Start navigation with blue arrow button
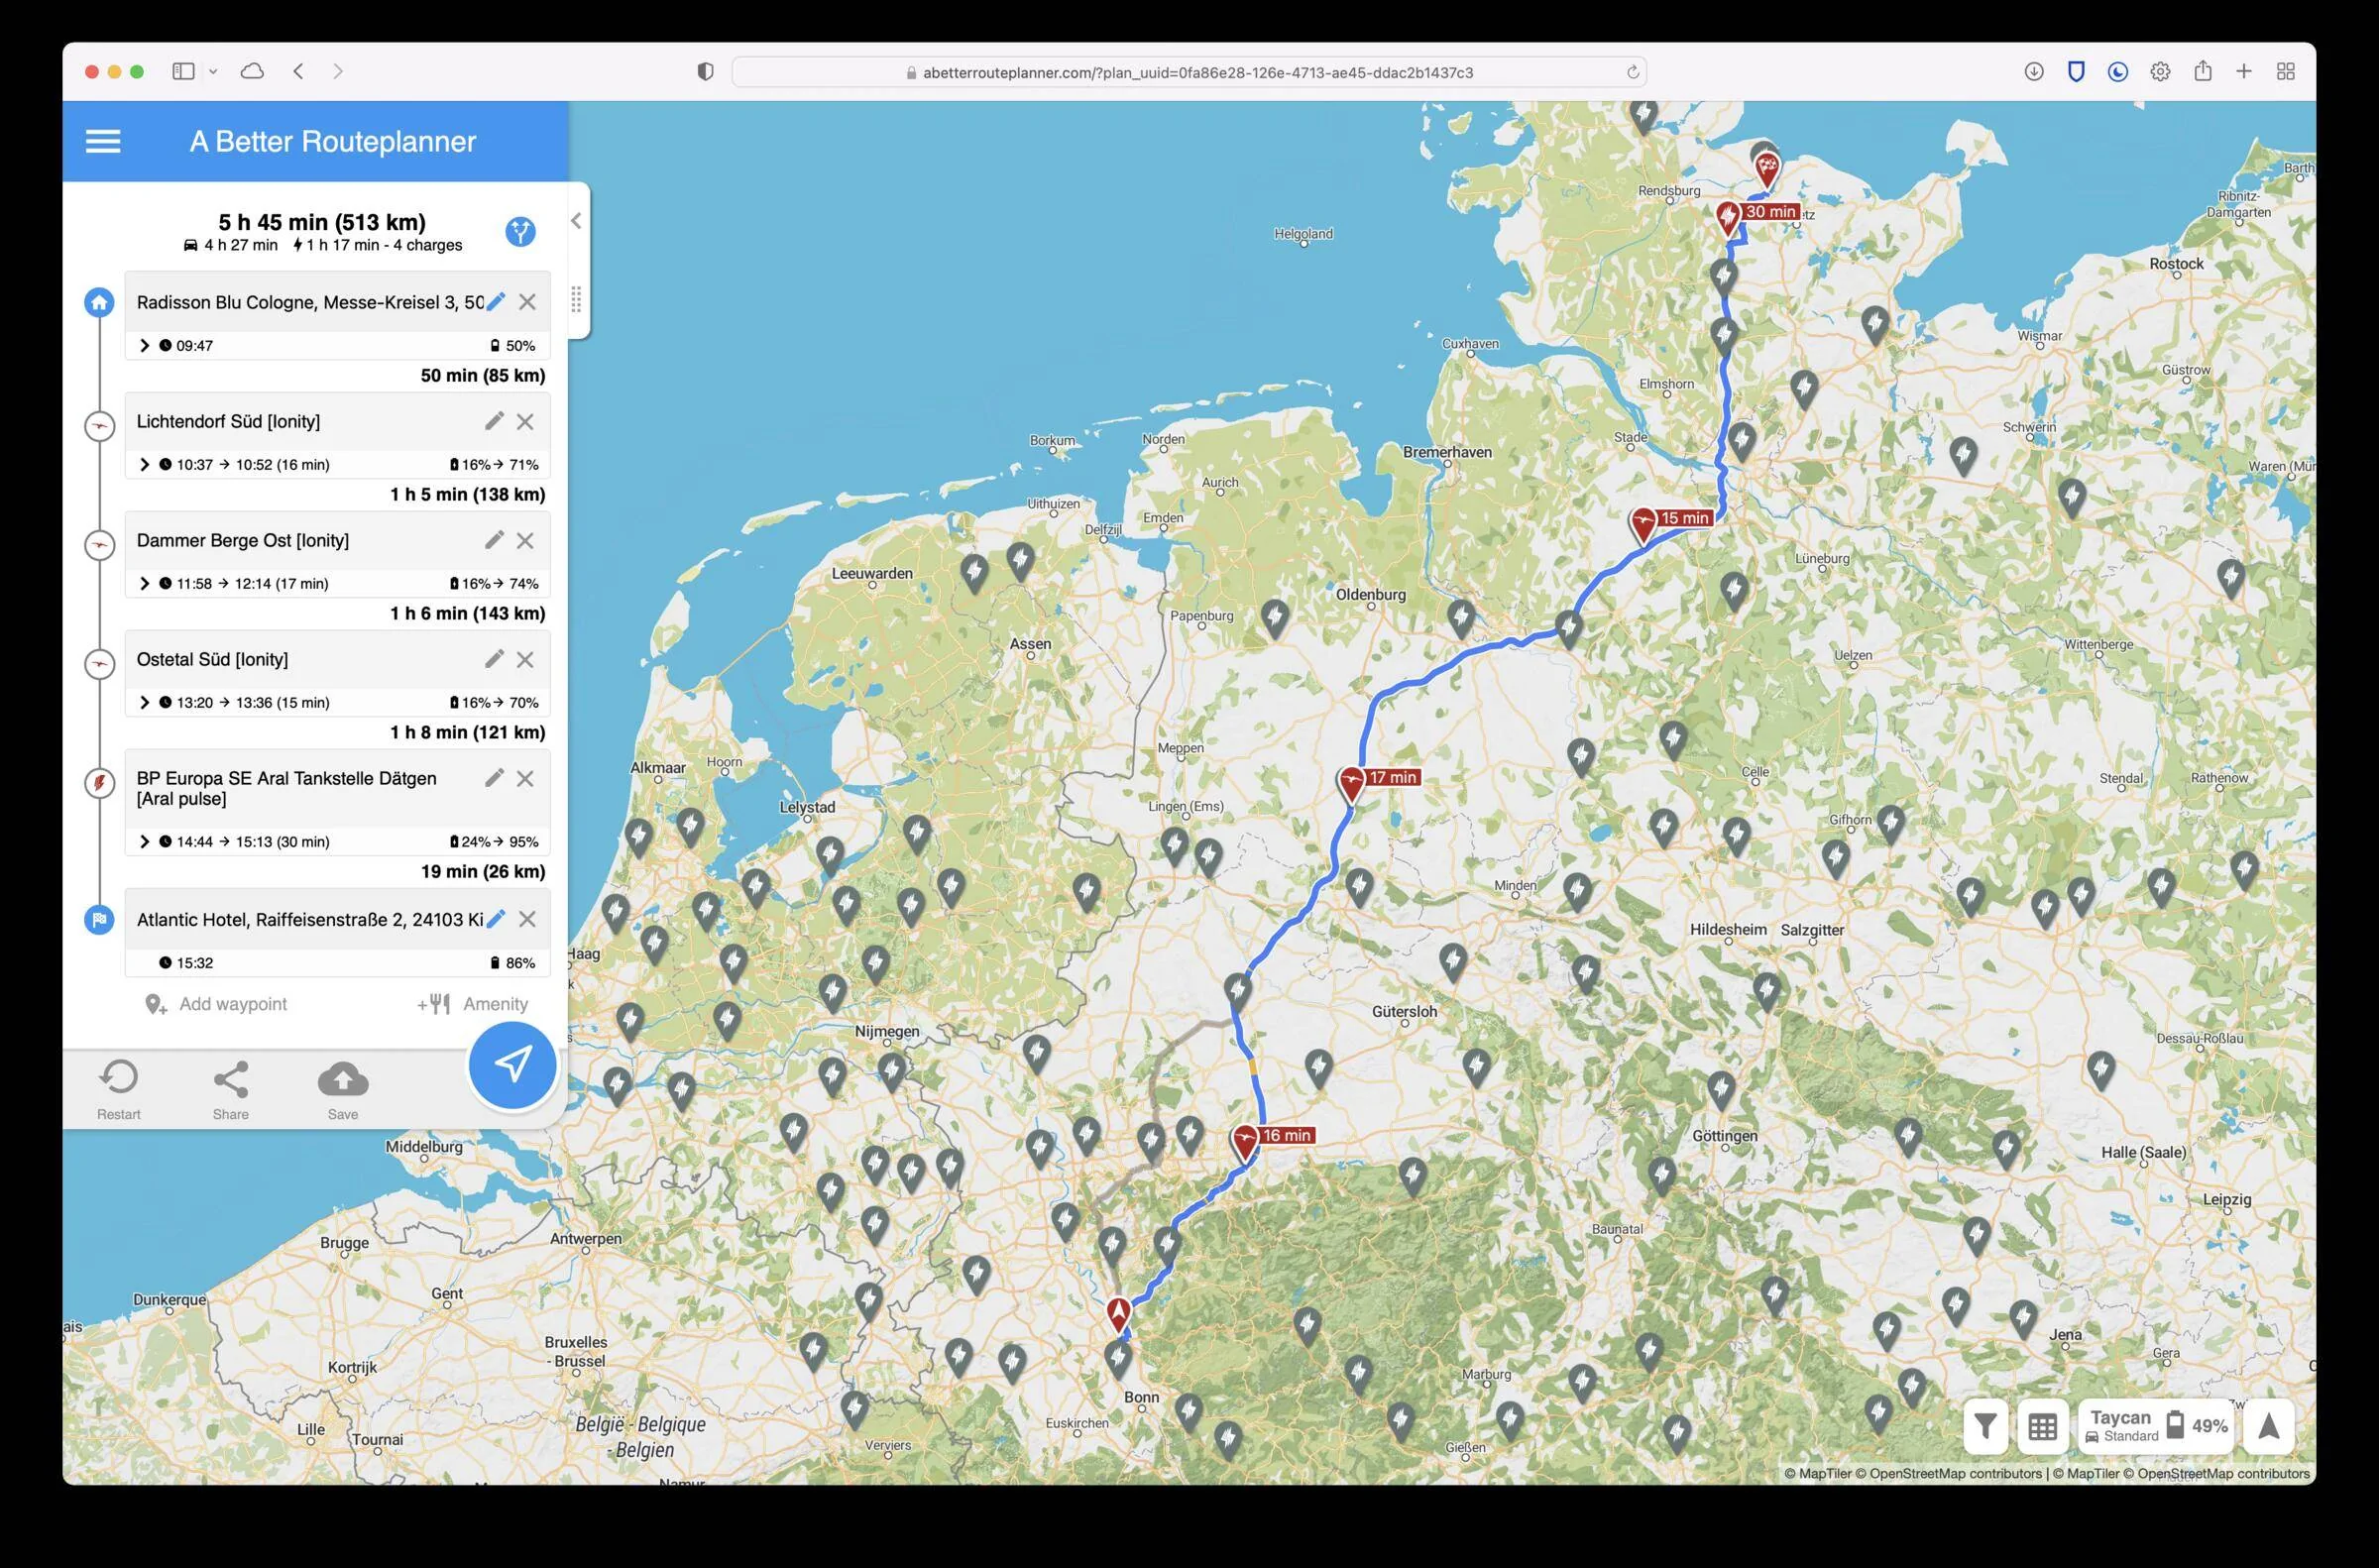The image size is (2379, 1568). point(513,1064)
